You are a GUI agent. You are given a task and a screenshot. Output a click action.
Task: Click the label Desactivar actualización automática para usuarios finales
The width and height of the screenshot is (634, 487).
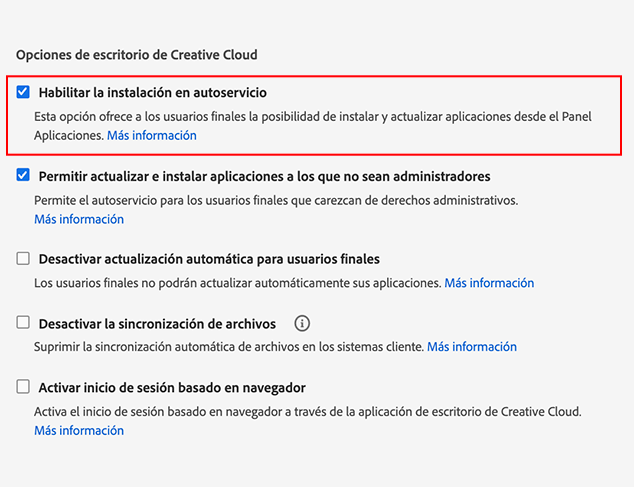pyautogui.click(x=209, y=259)
